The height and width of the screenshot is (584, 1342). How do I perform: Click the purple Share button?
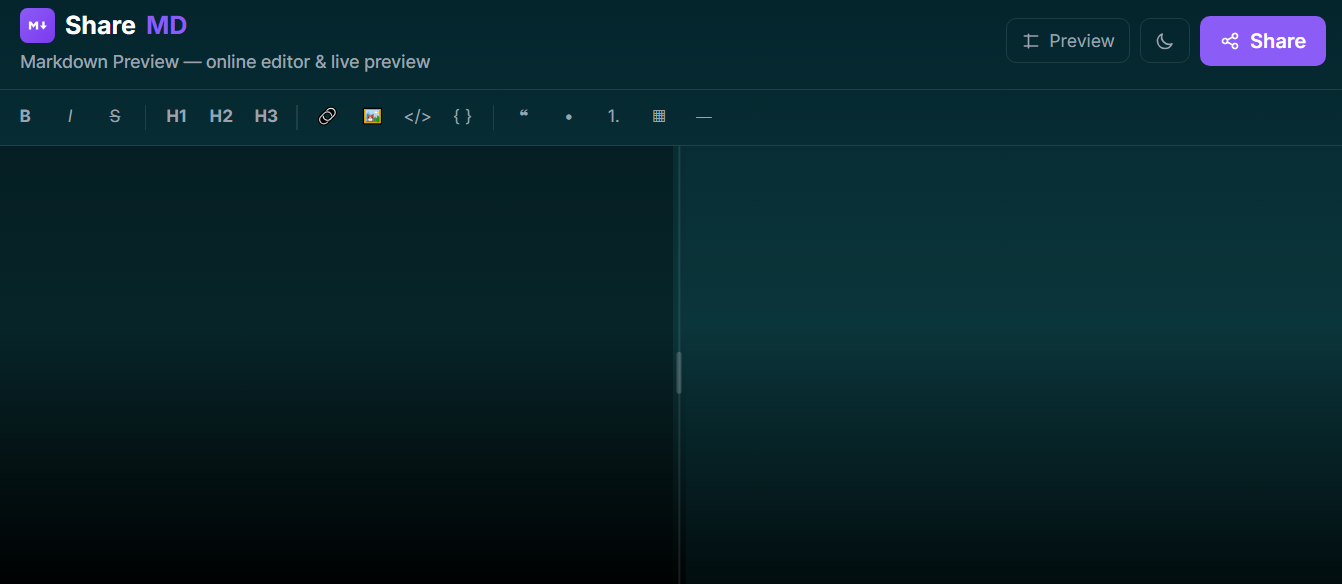(x=1263, y=41)
